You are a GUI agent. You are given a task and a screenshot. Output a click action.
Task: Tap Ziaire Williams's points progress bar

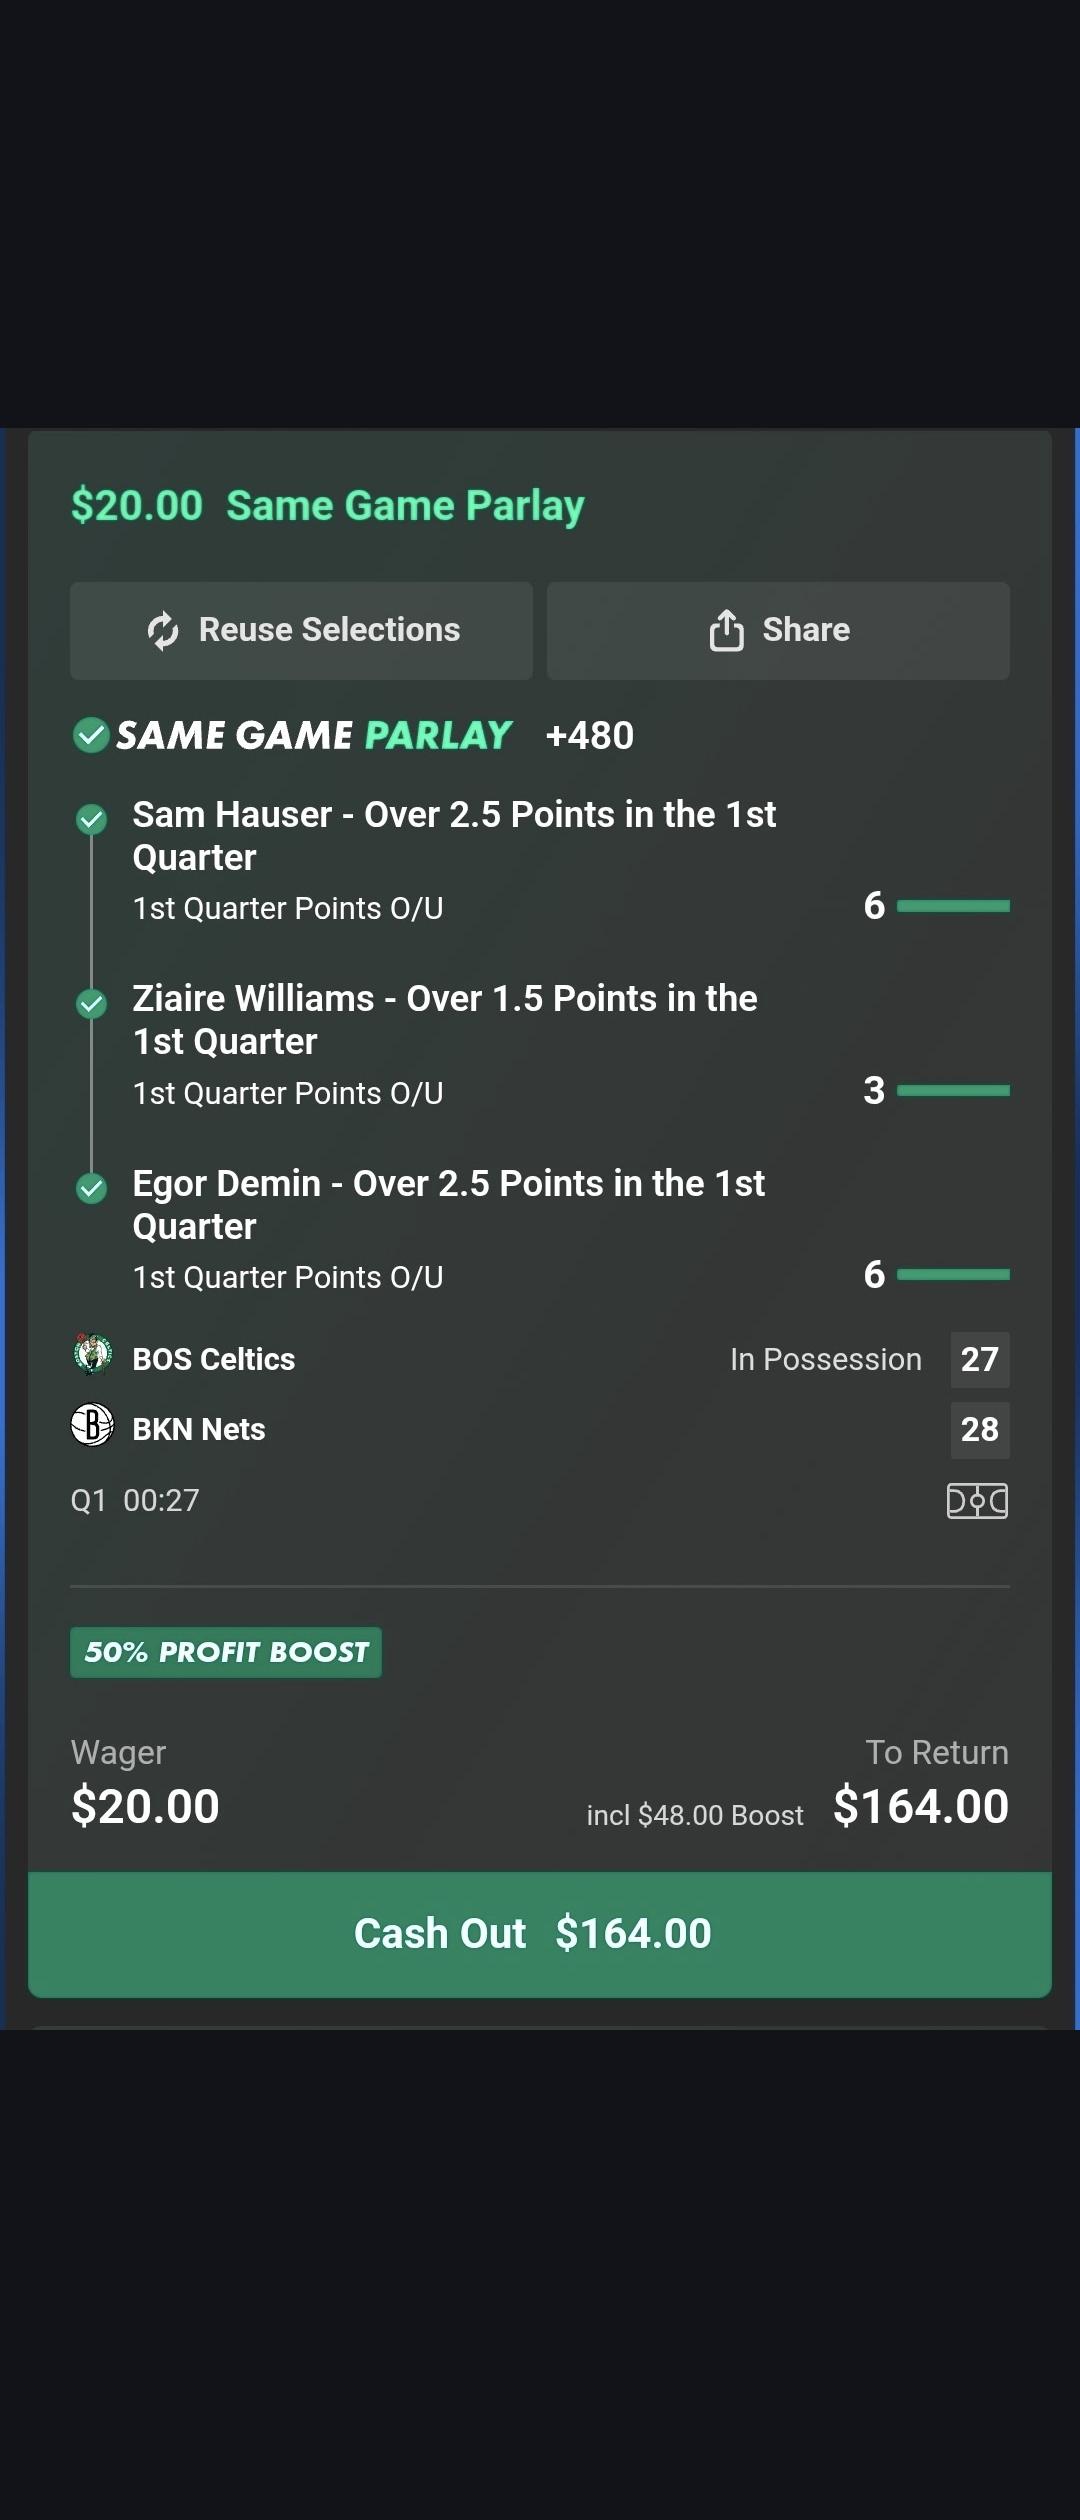(x=953, y=1090)
